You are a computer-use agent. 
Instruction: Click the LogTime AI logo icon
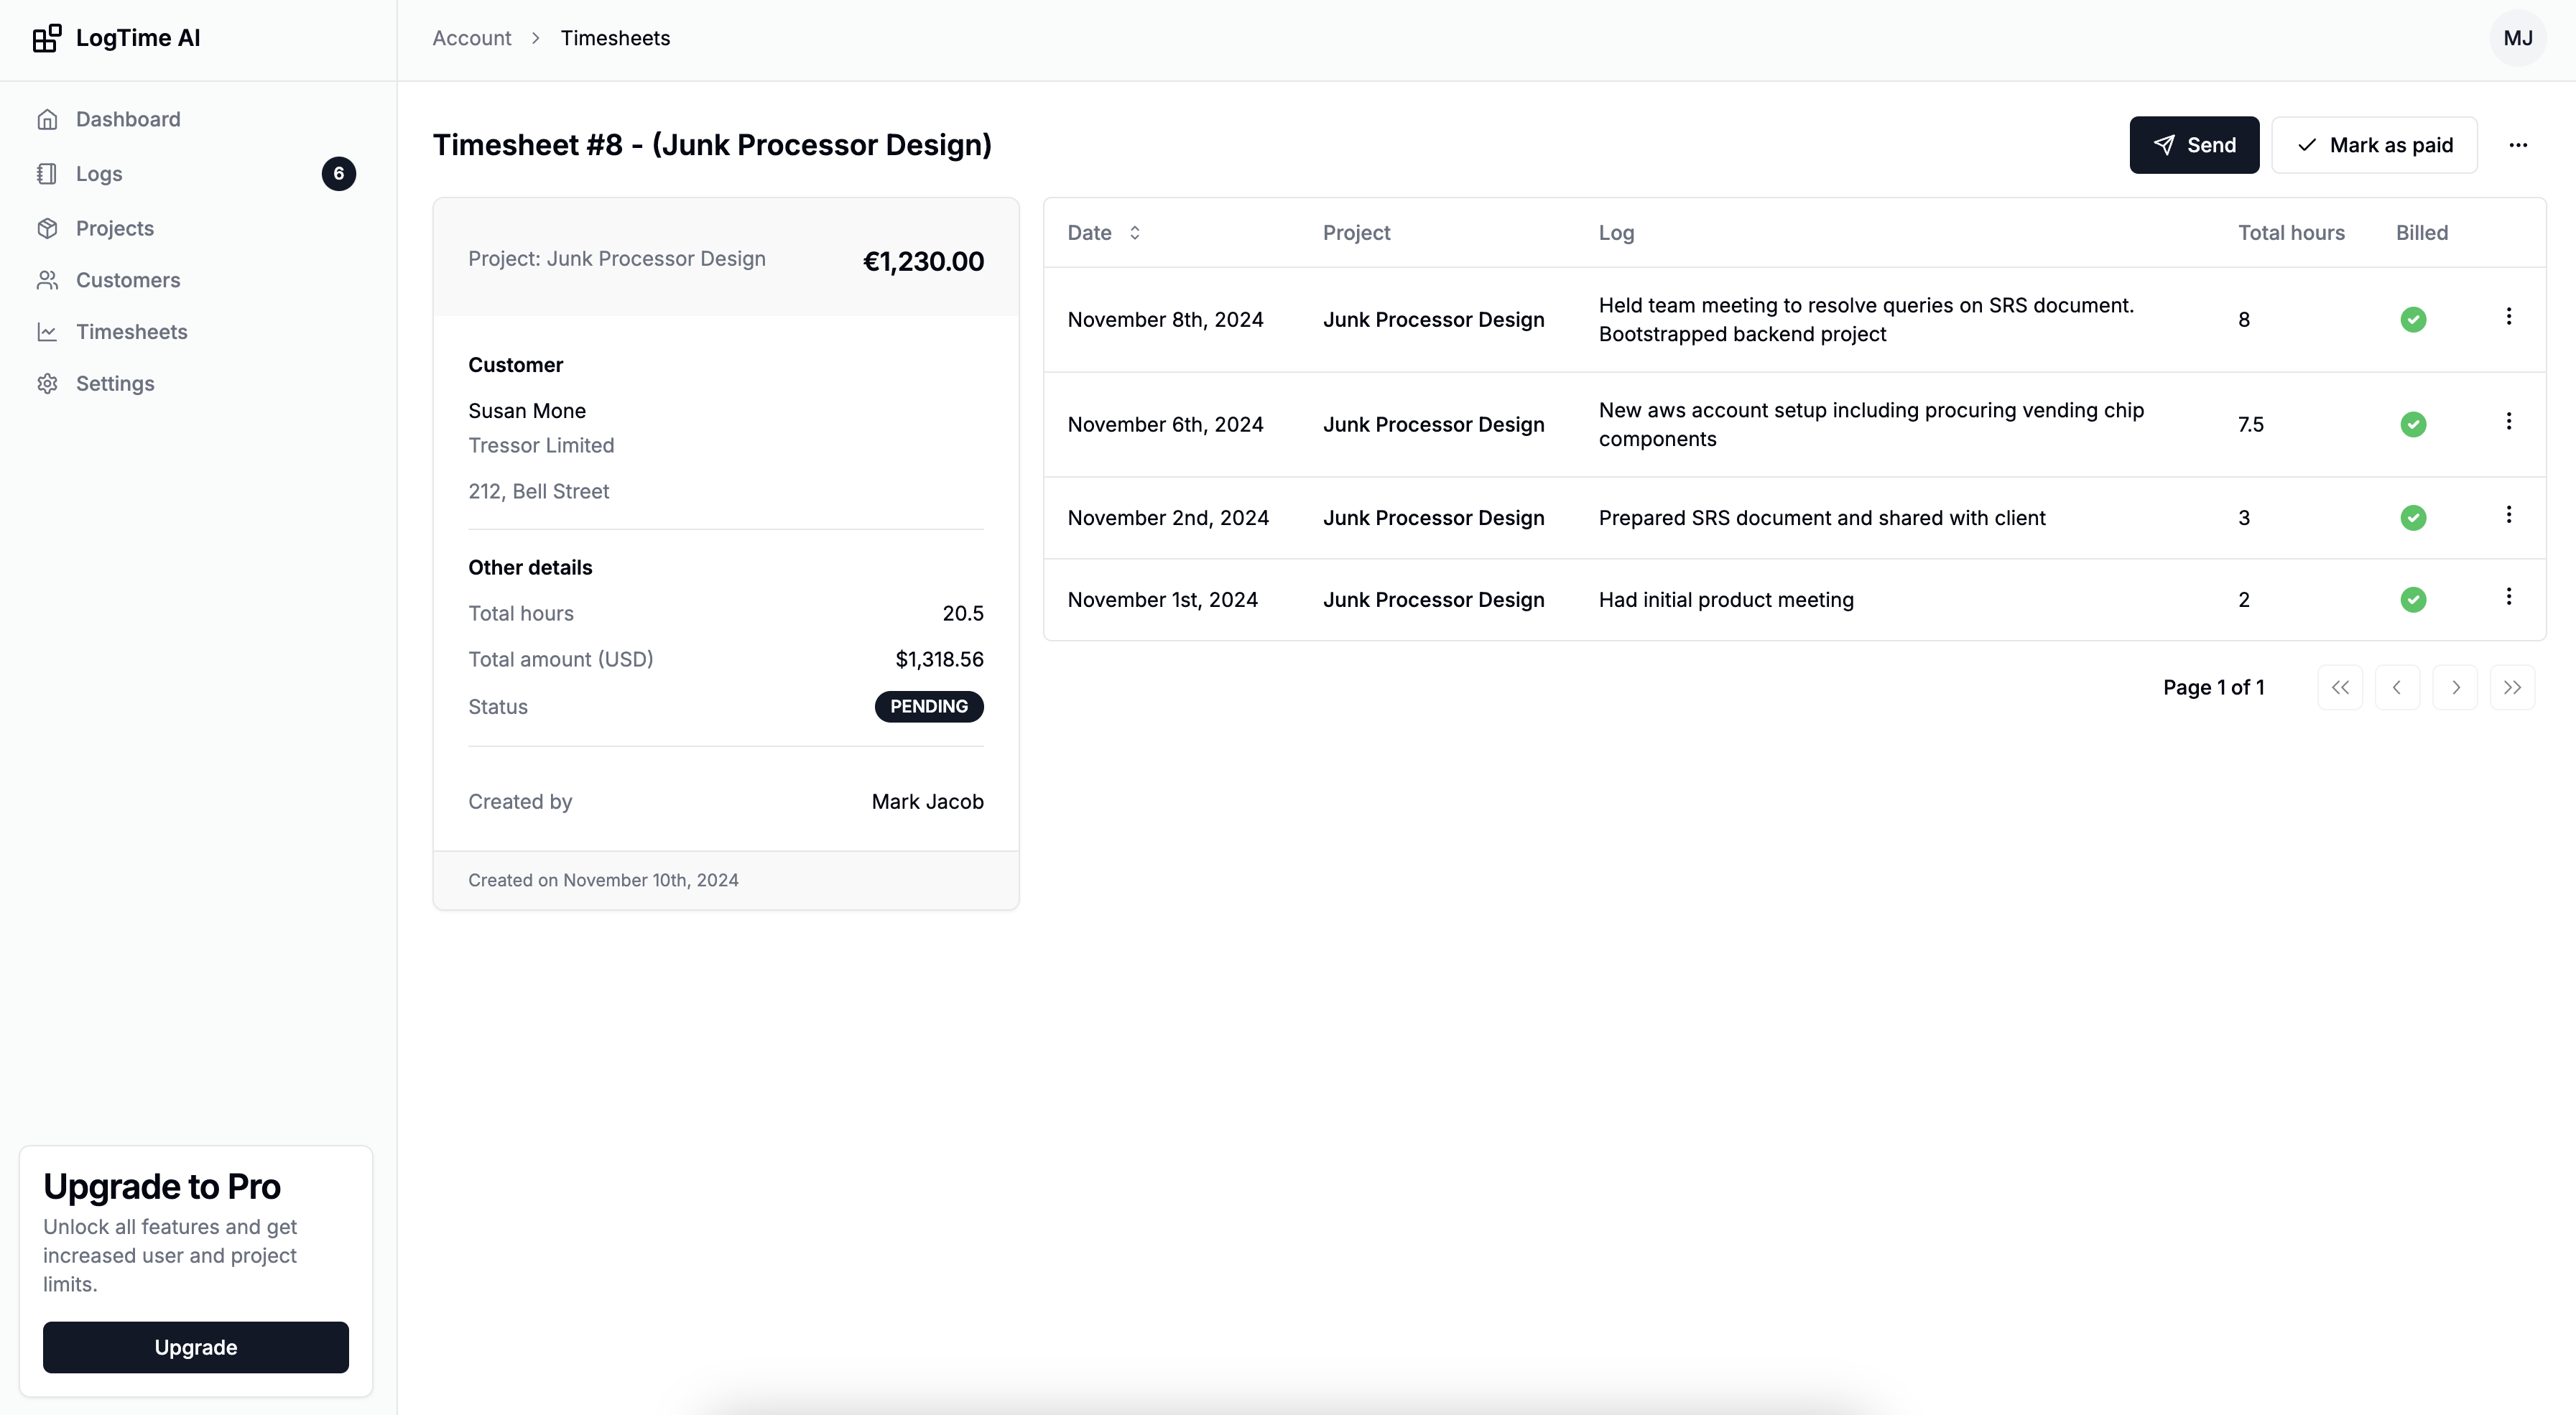click(46, 38)
